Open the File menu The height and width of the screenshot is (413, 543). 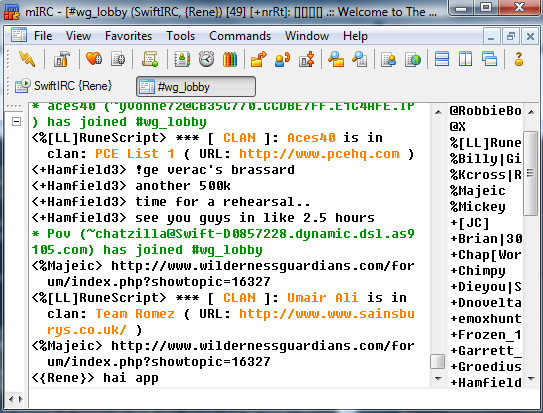[x=43, y=36]
